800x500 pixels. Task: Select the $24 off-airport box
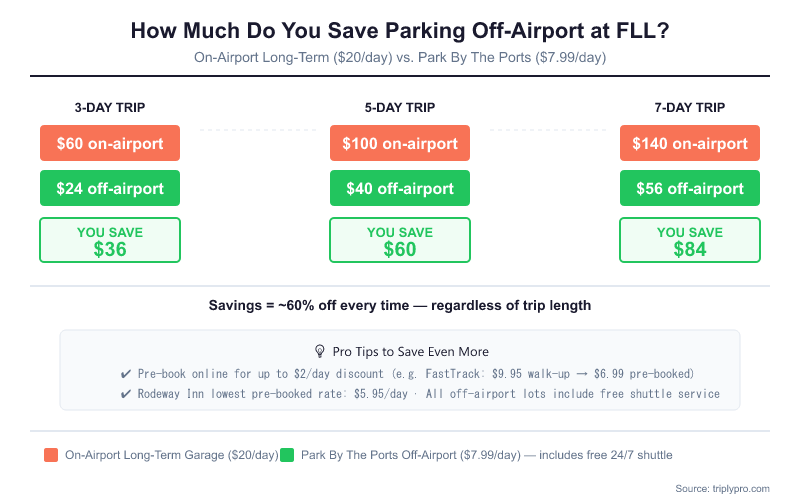tap(110, 188)
